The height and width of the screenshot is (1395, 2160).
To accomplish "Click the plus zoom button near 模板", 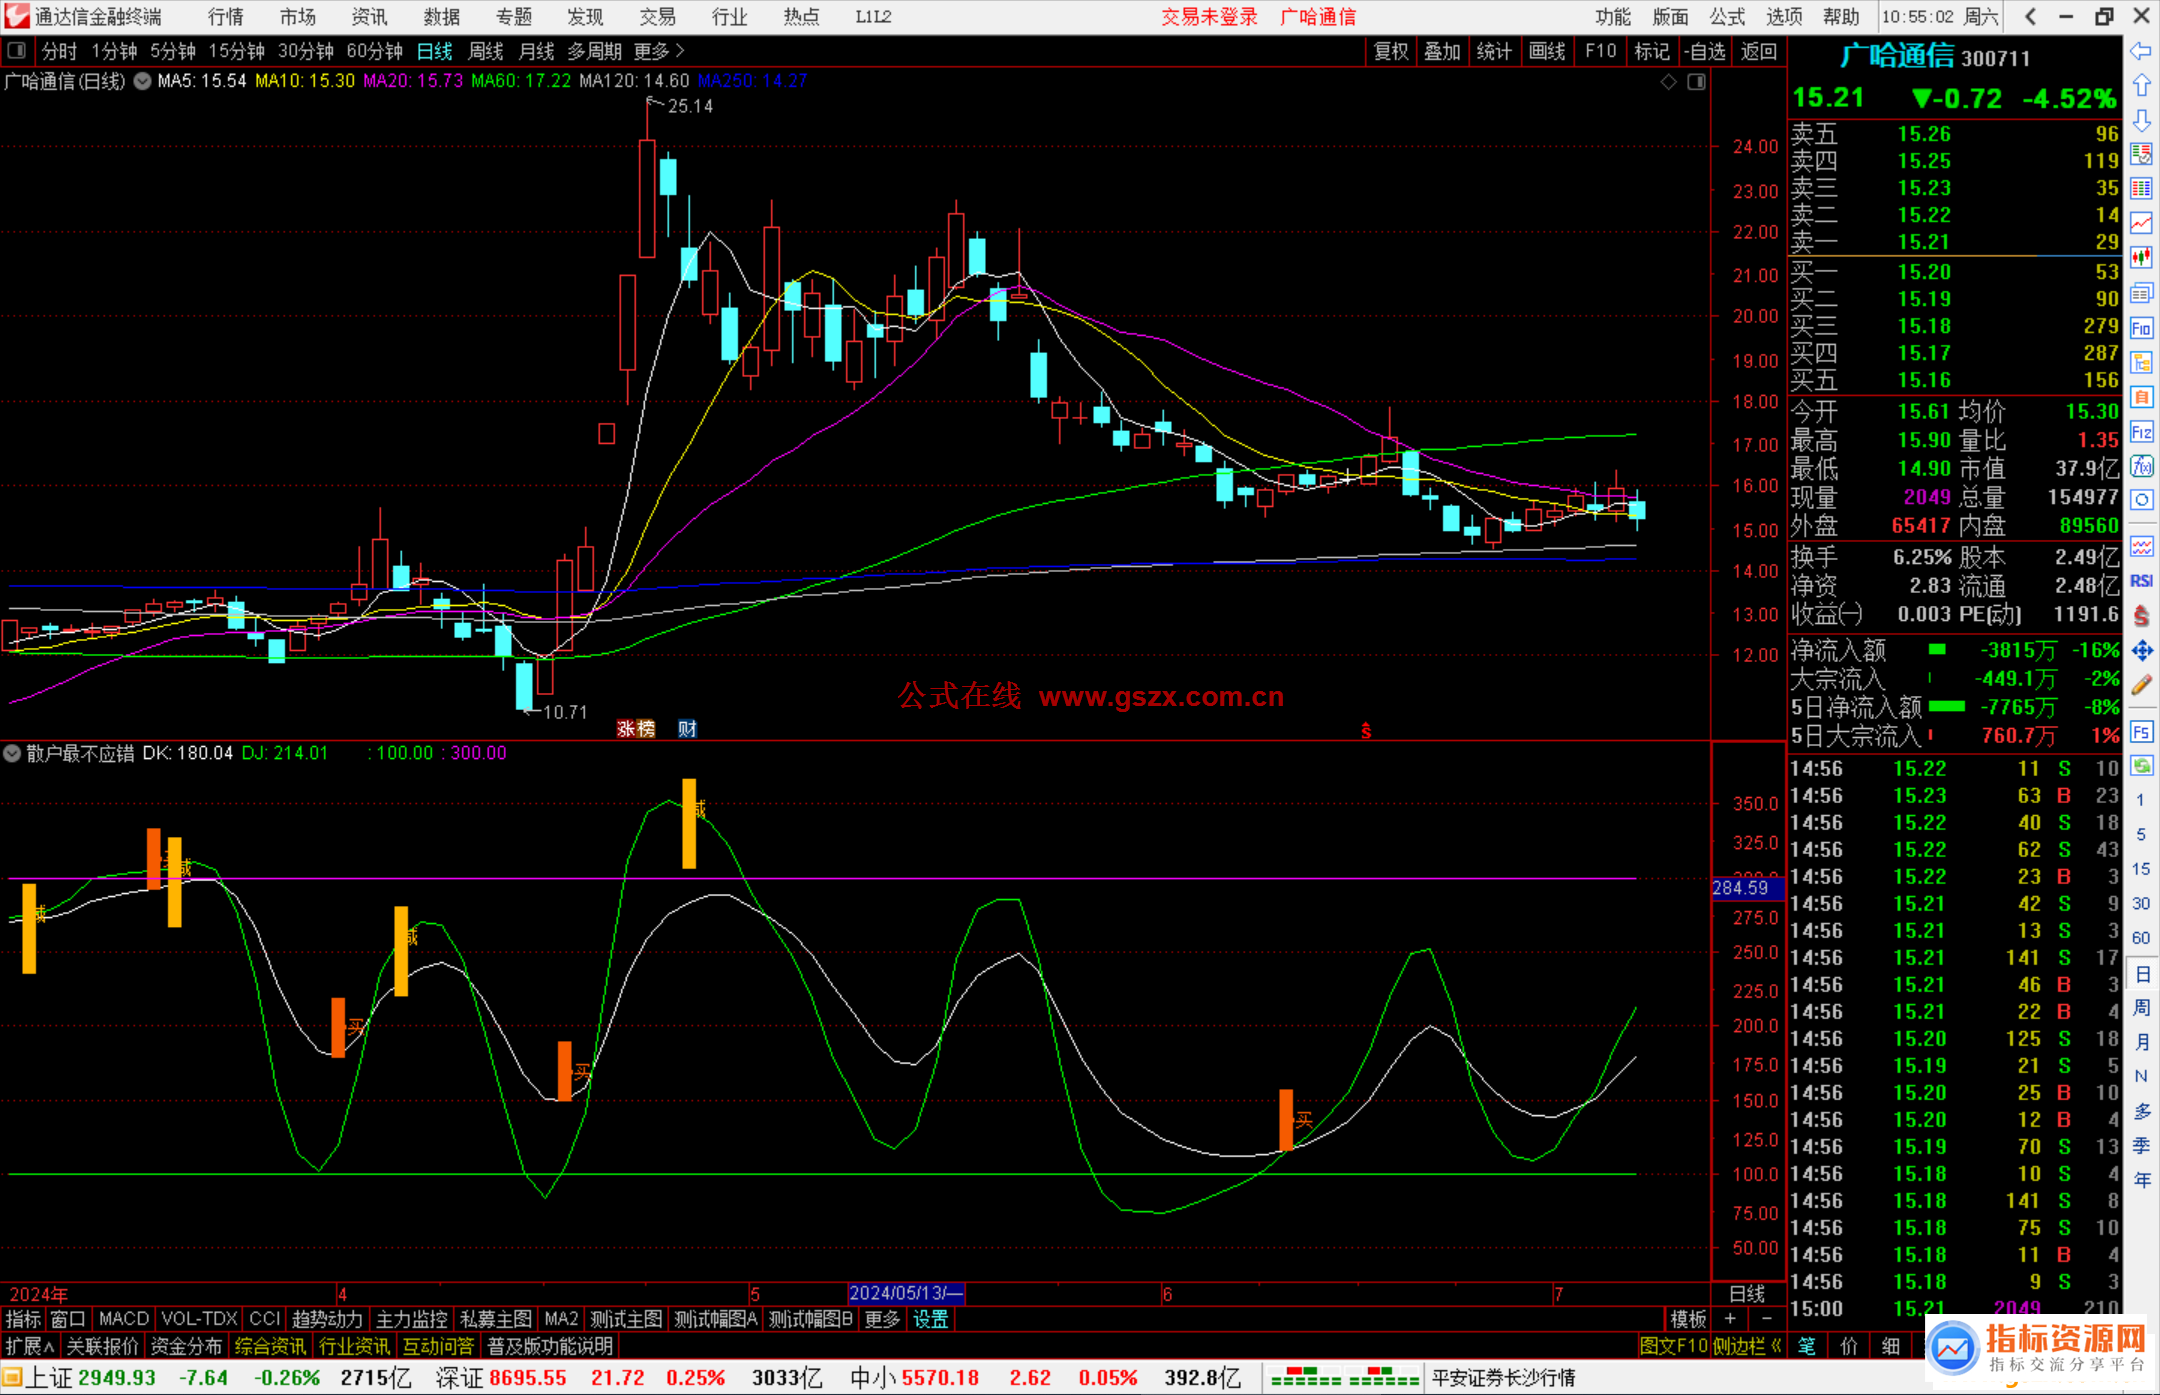I will (1730, 1319).
